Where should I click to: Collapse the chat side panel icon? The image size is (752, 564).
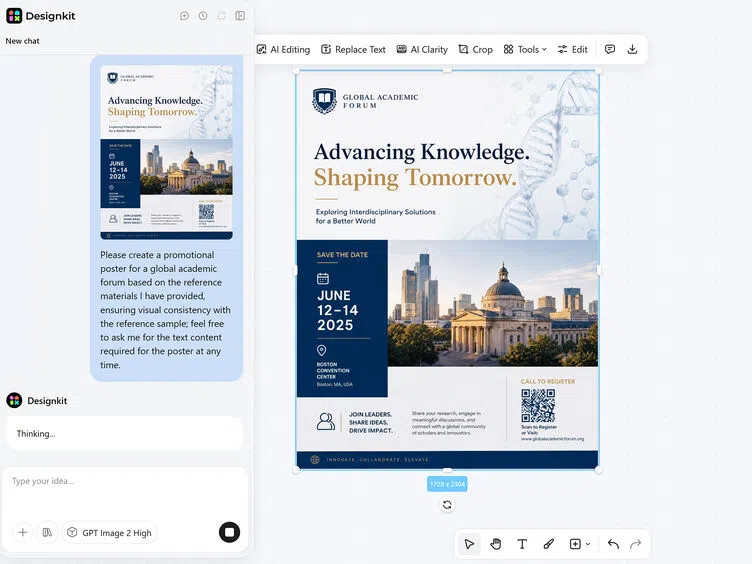point(240,16)
